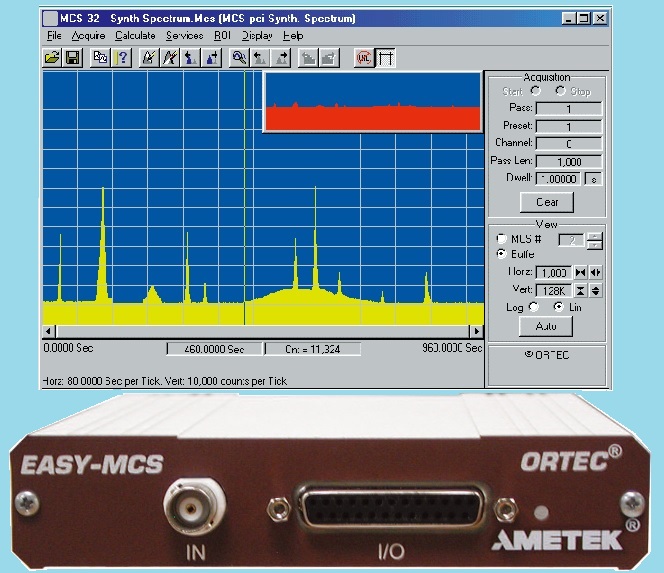Click the 460.0000 Sec marker readout

point(214,349)
